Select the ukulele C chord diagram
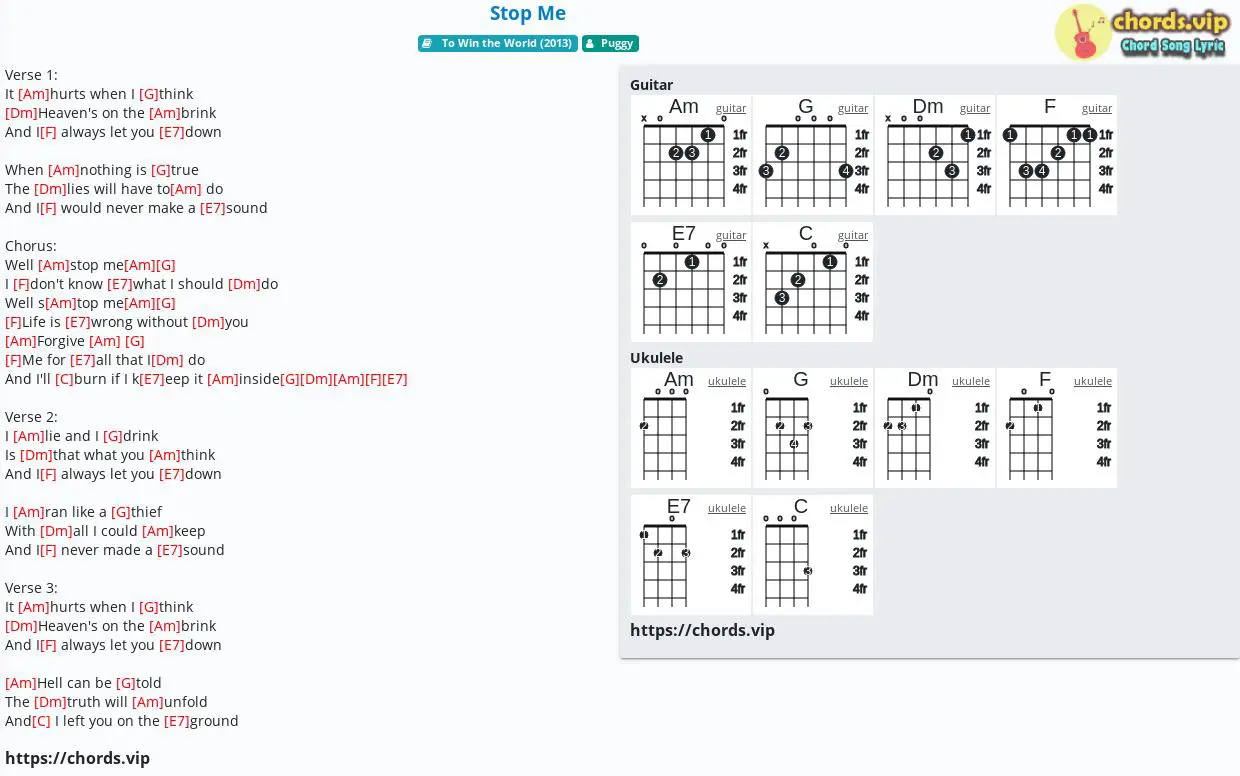1240x776 pixels. (x=813, y=555)
